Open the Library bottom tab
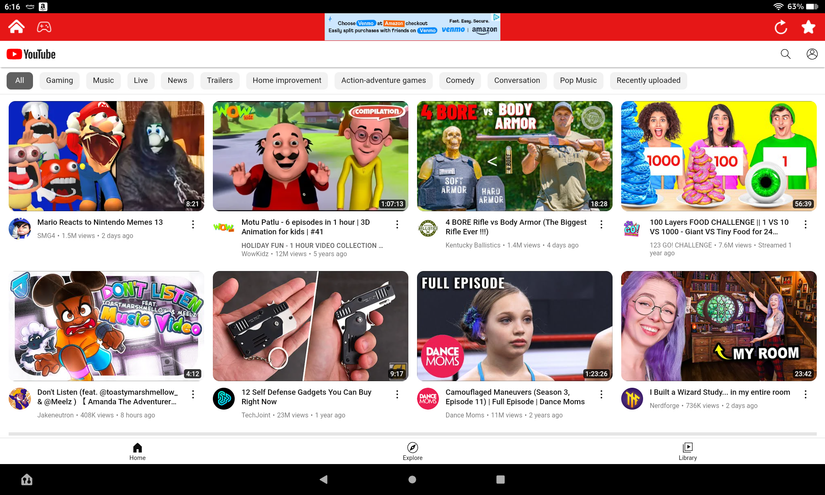Viewport: 825px width, 495px height. (x=687, y=451)
